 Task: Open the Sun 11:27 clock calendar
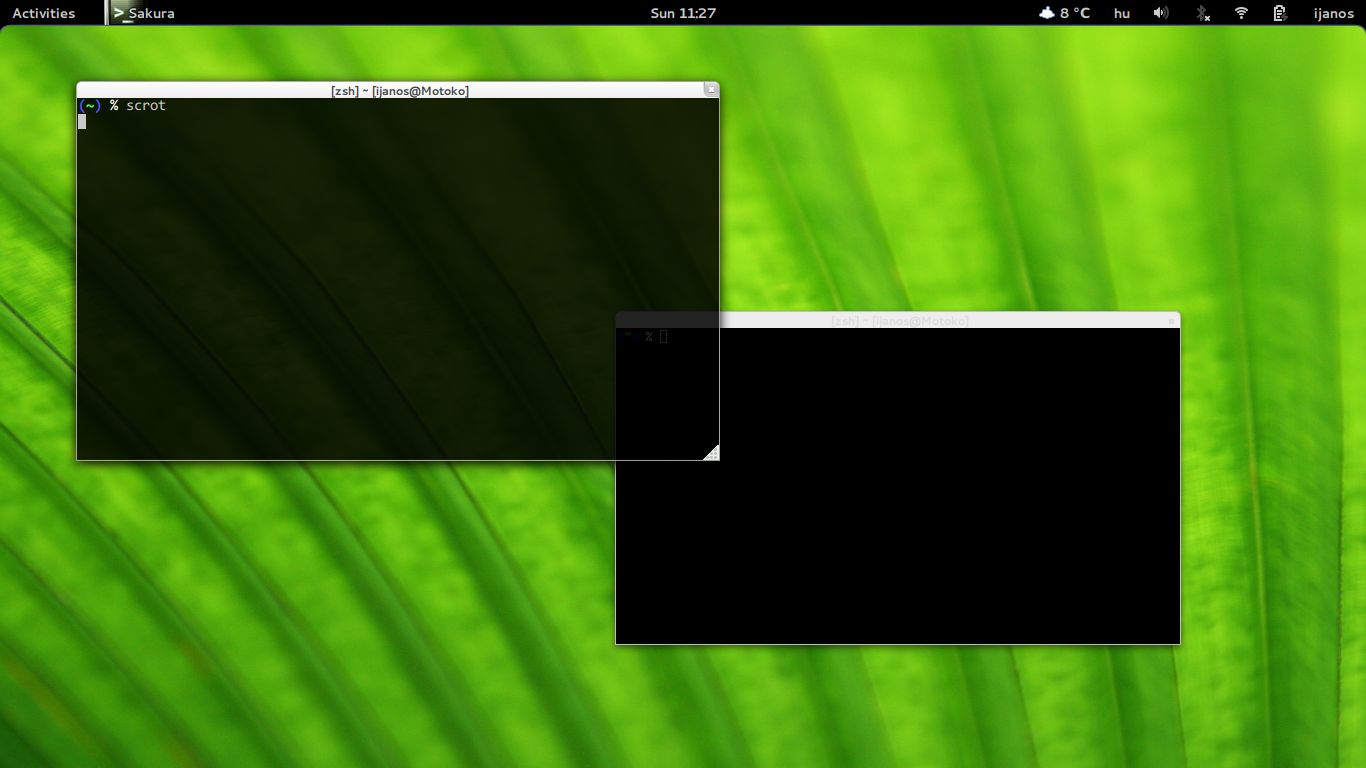click(683, 13)
